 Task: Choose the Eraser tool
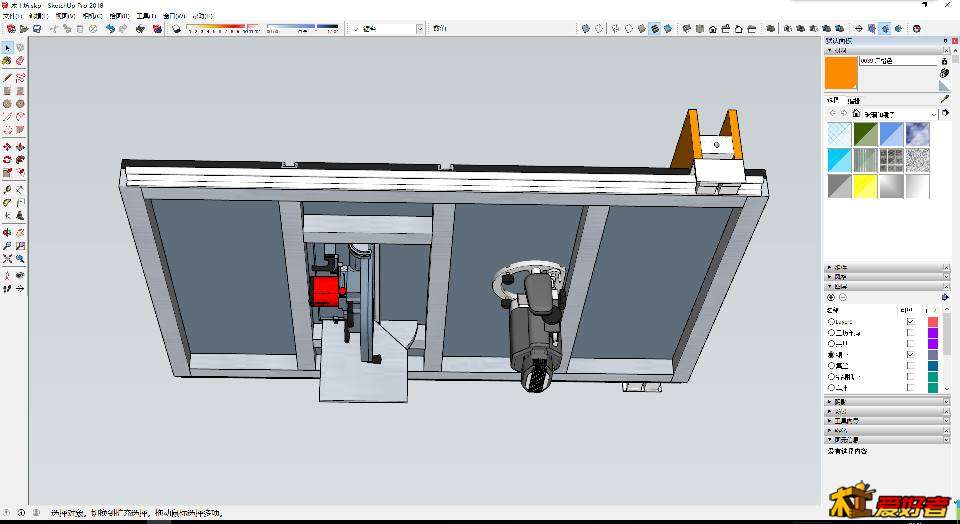coord(20,61)
